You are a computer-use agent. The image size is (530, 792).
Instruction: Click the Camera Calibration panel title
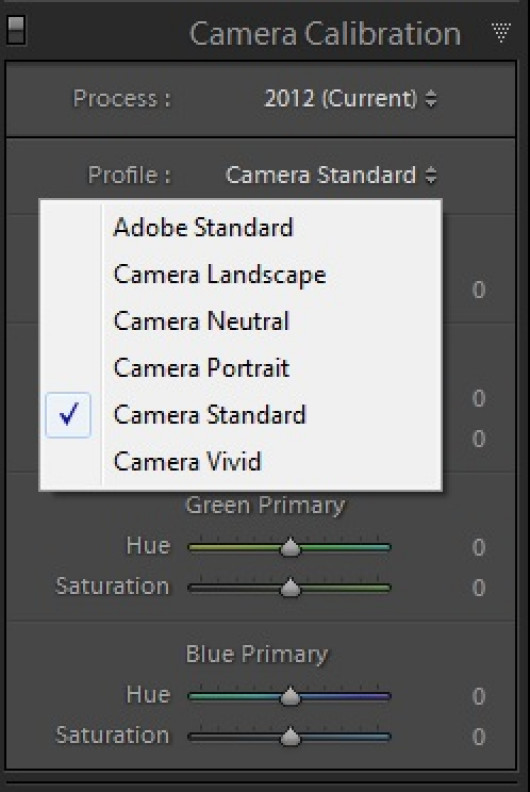pyautogui.click(x=325, y=34)
